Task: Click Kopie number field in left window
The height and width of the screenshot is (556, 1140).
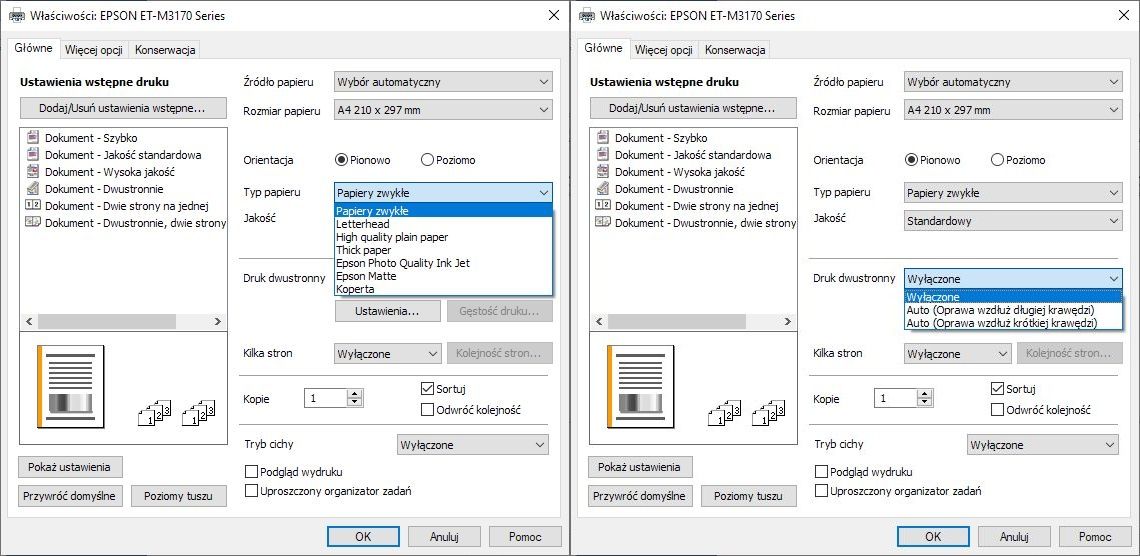Action: (x=326, y=398)
